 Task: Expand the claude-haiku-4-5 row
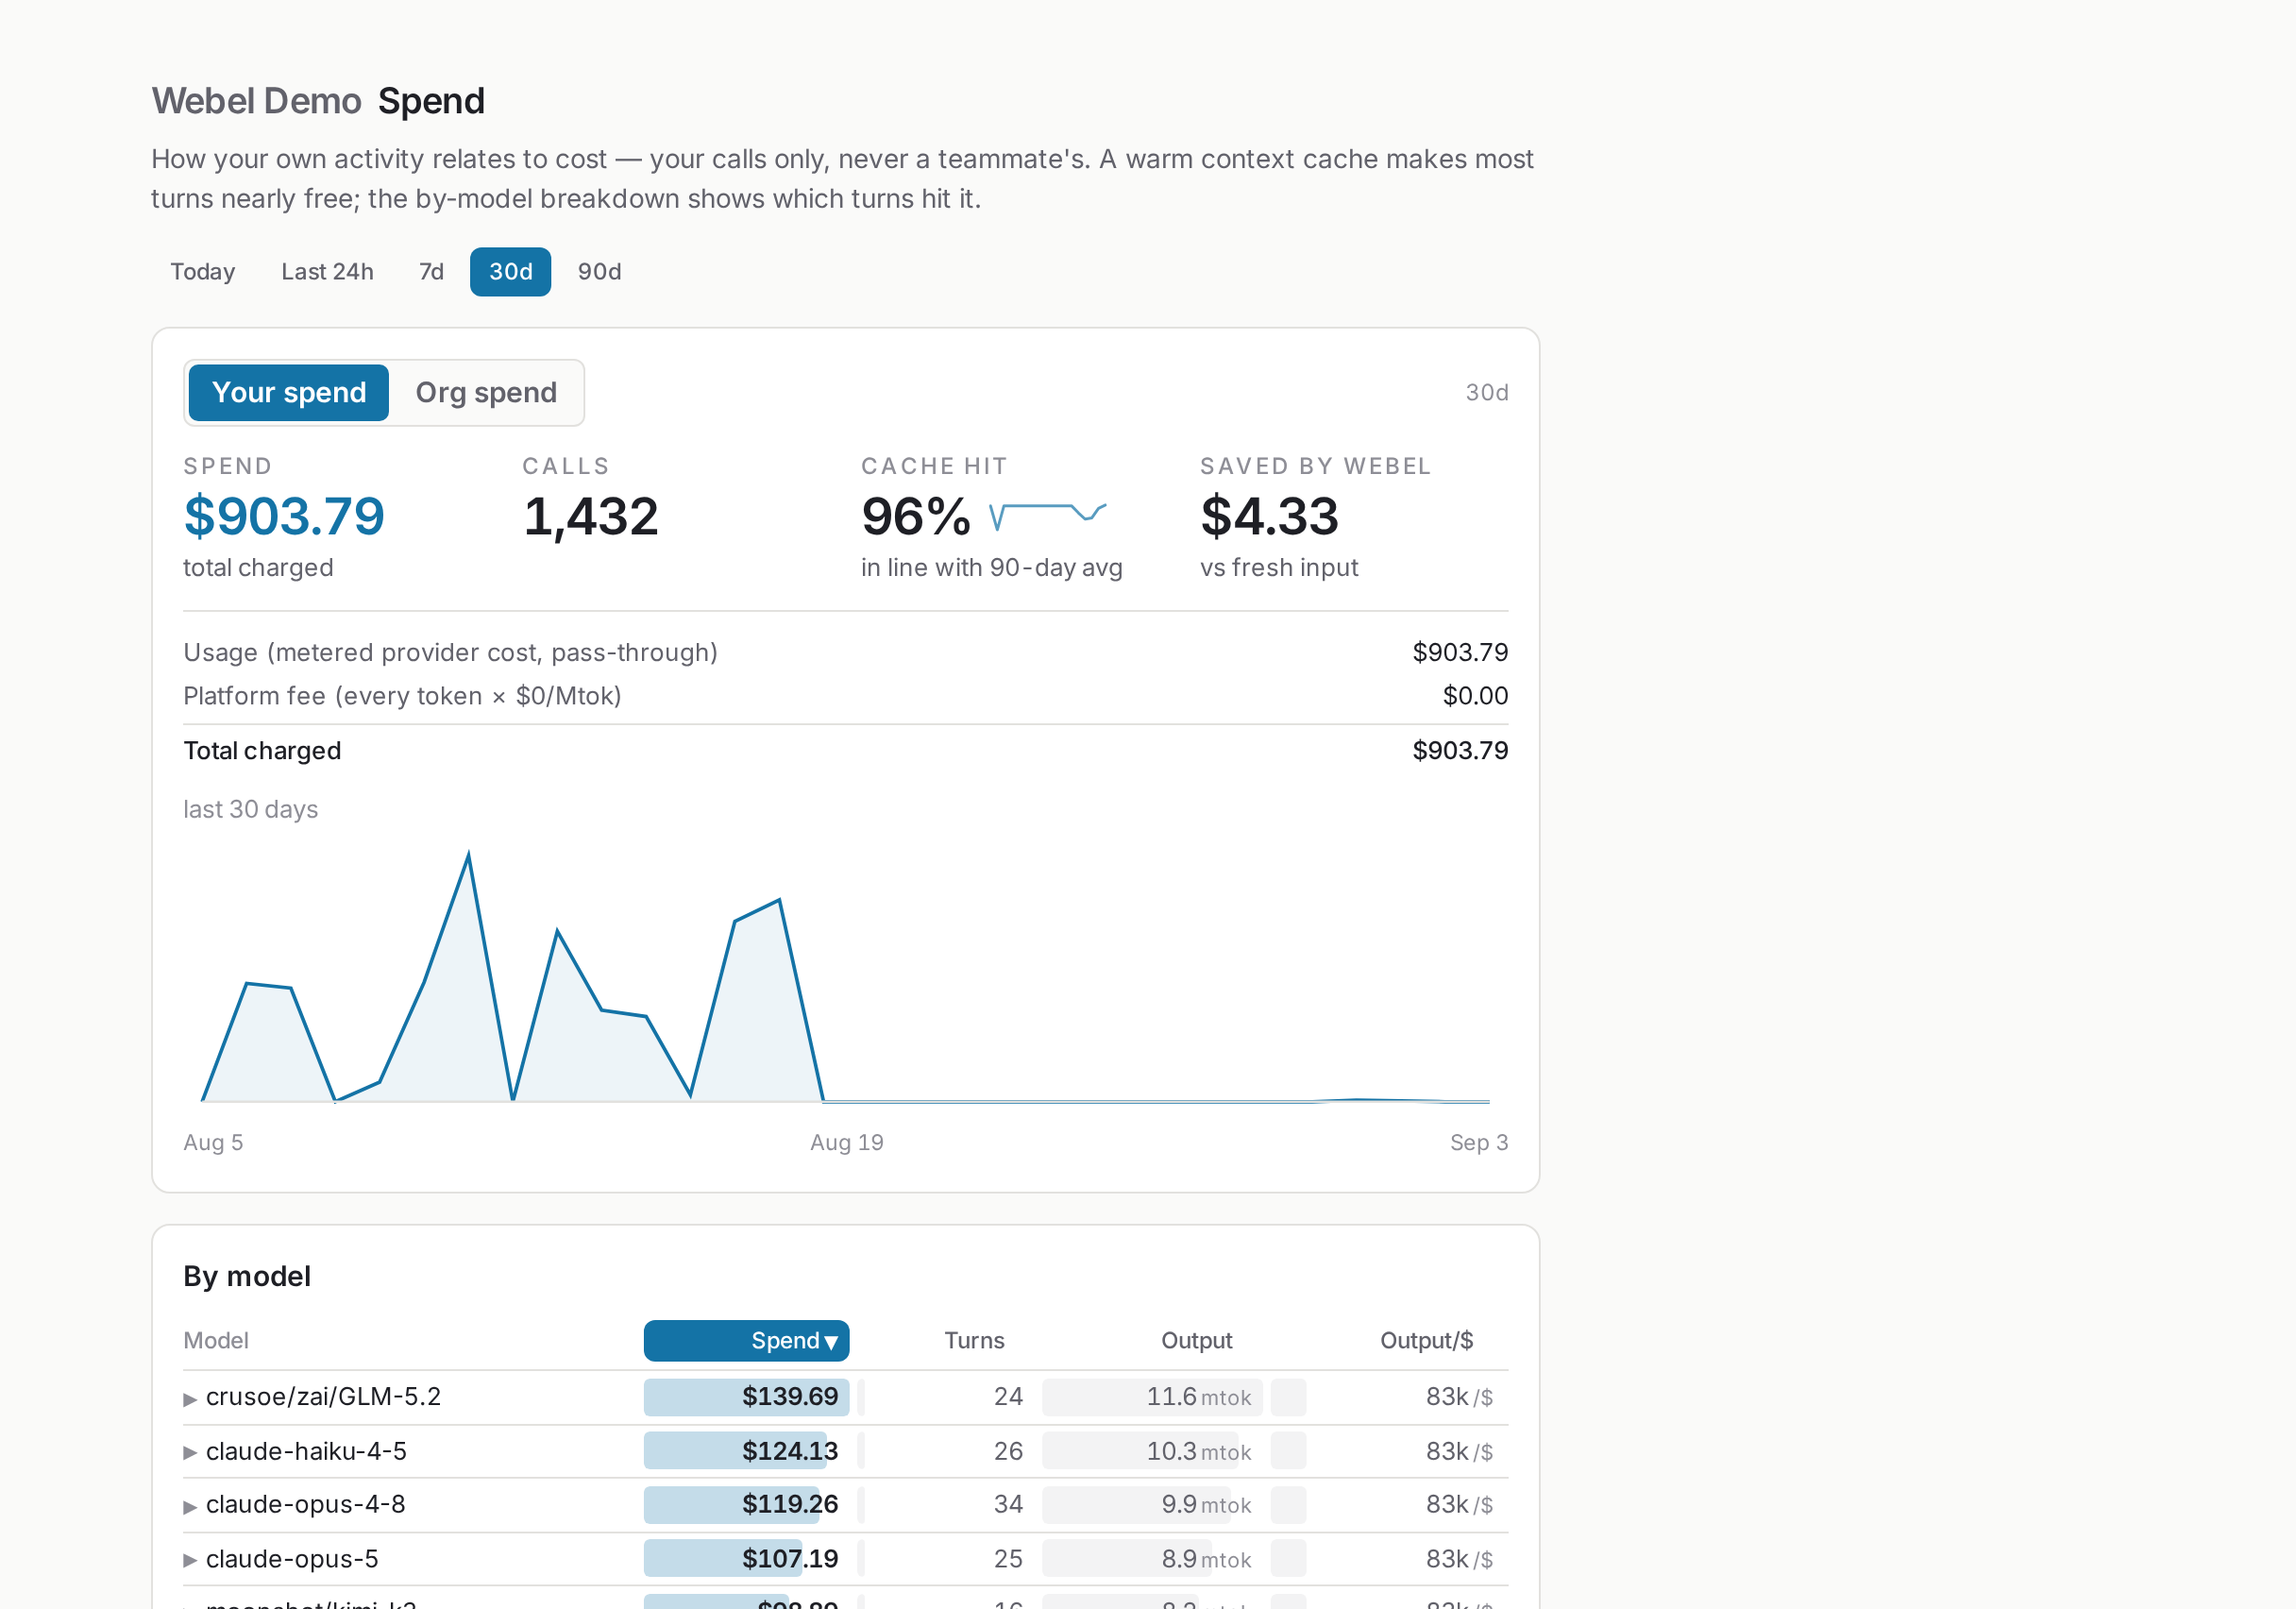click(189, 1453)
